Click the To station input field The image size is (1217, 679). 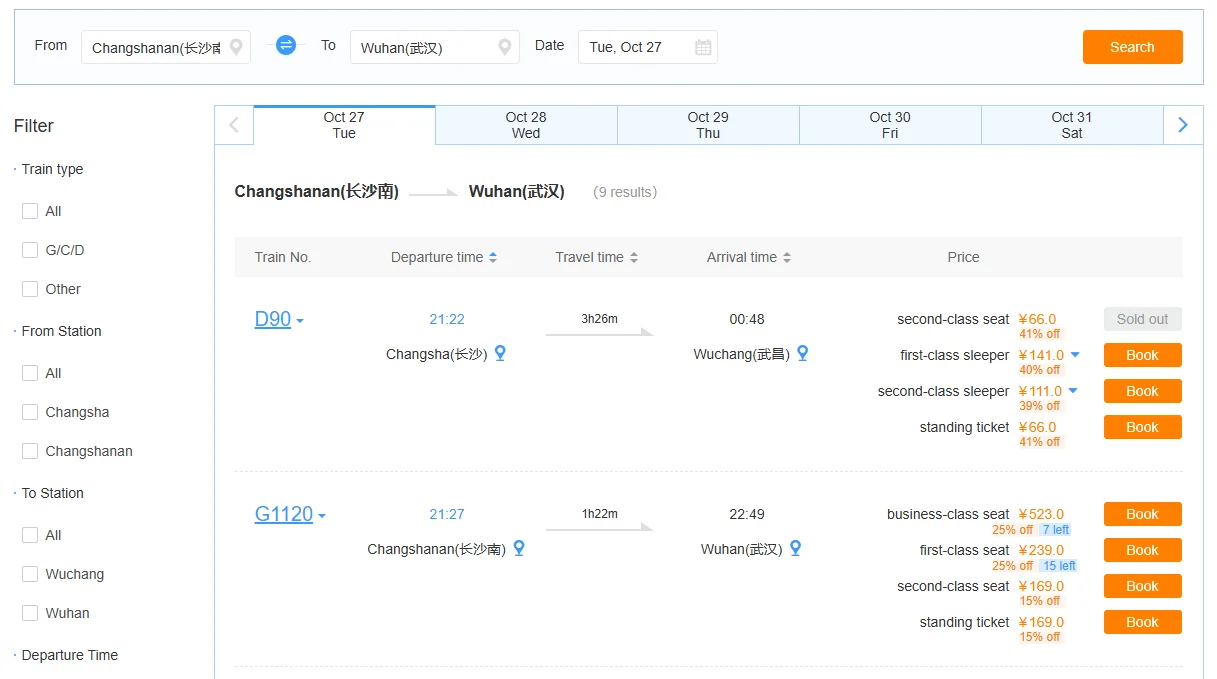(x=435, y=47)
